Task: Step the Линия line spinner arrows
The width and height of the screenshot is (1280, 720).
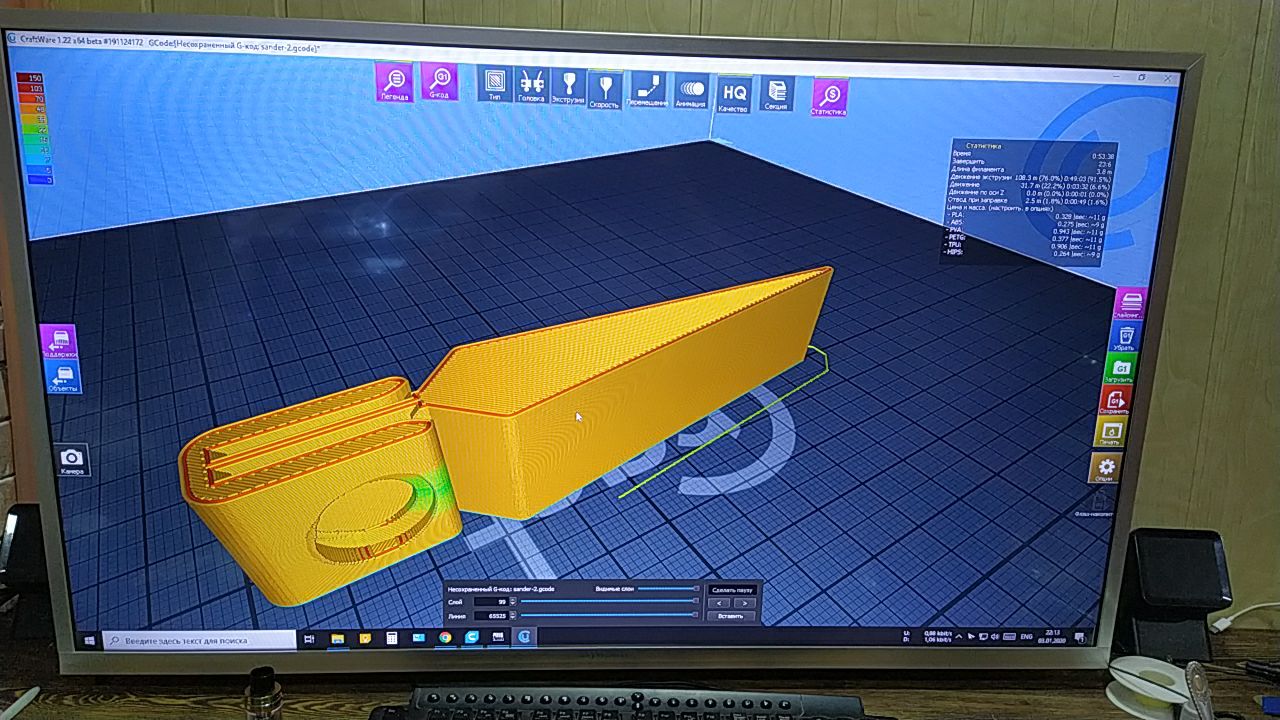Action: tap(513, 615)
